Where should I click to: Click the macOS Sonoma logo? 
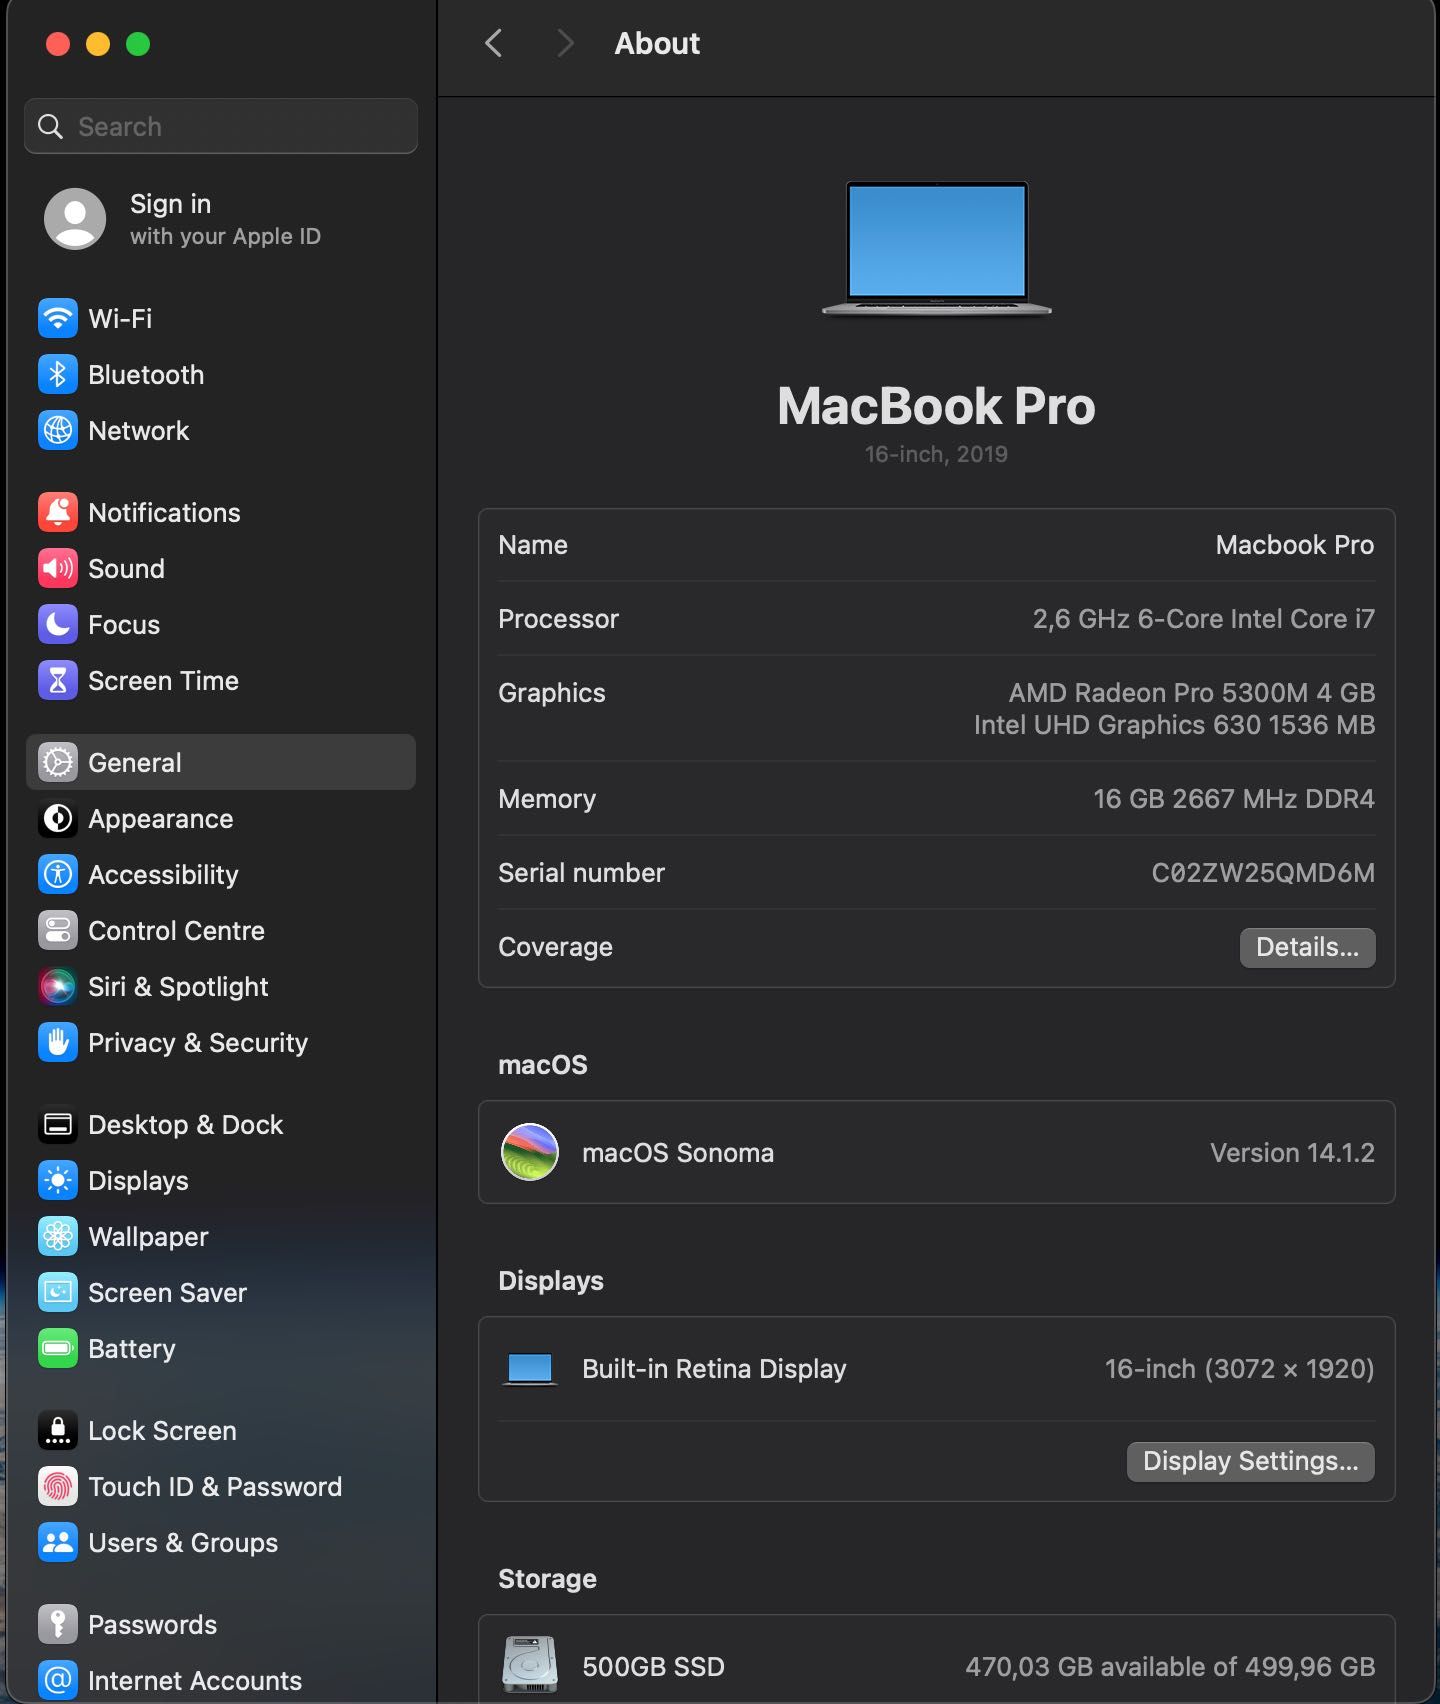[x=530, y=1152]
